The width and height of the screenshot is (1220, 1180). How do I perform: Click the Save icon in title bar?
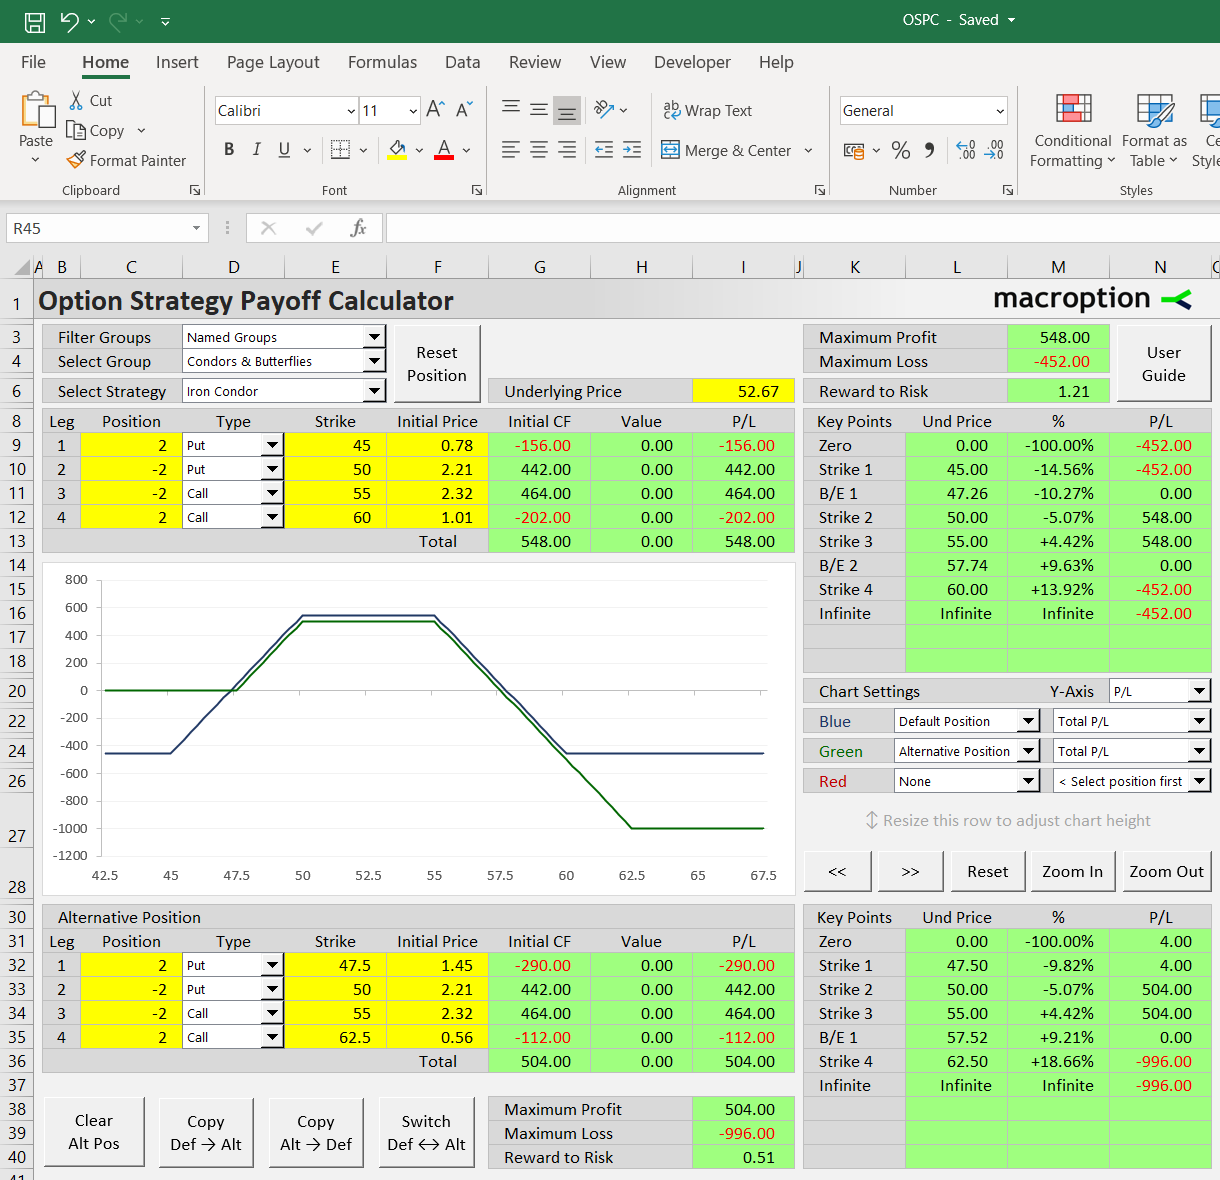pos(35,21)
